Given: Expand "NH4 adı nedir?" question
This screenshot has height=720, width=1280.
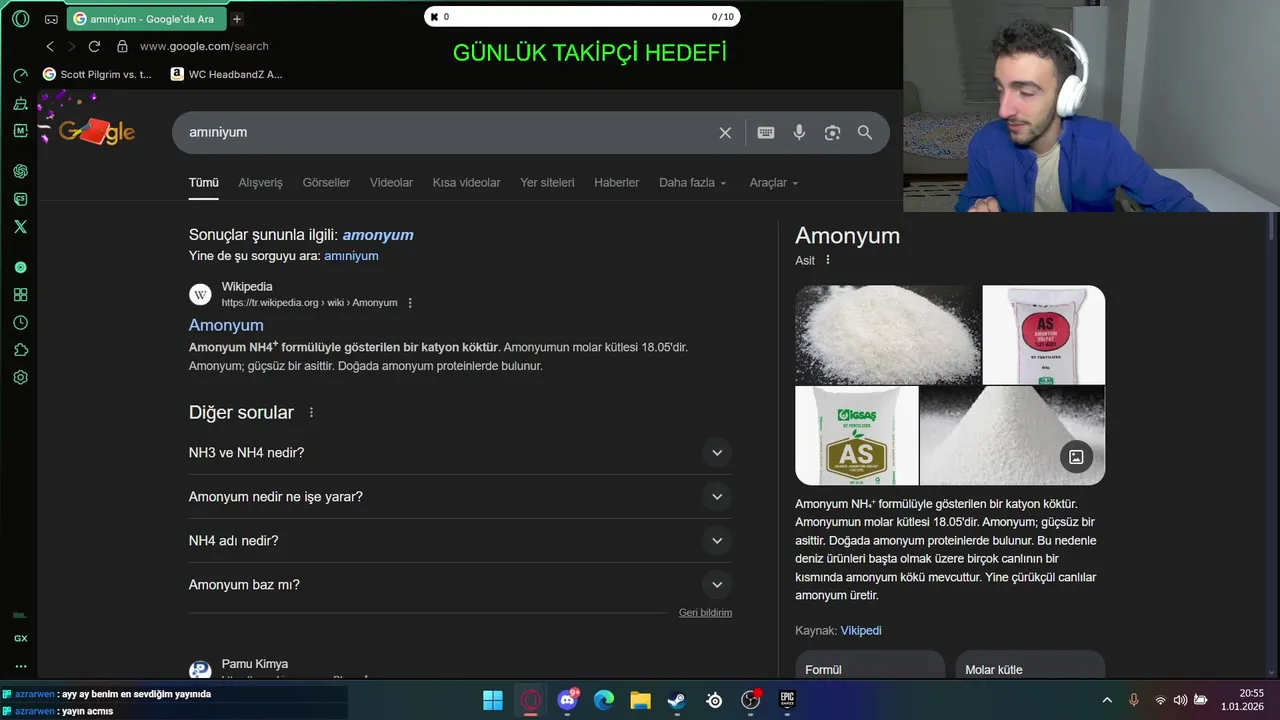Looking at the screenshot, I should [460, 541].
